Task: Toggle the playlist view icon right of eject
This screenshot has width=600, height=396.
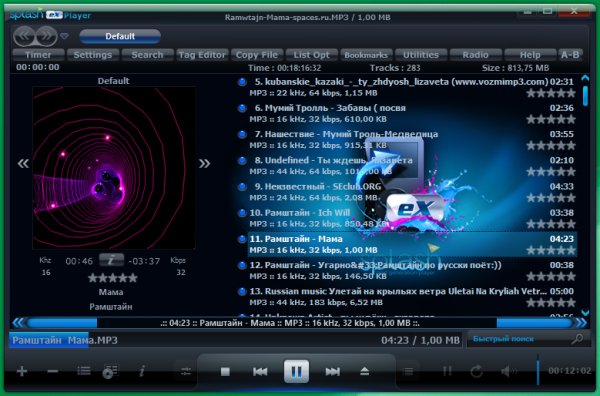Action: (408, 371)
